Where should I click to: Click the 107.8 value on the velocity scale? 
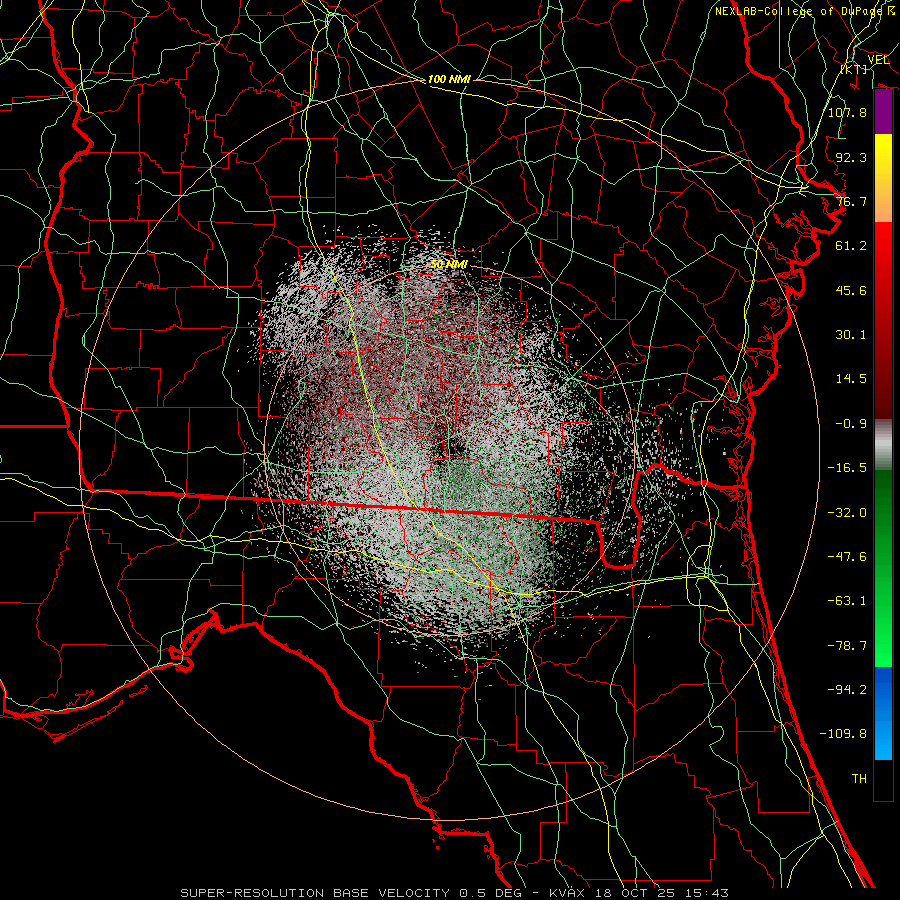847,112
